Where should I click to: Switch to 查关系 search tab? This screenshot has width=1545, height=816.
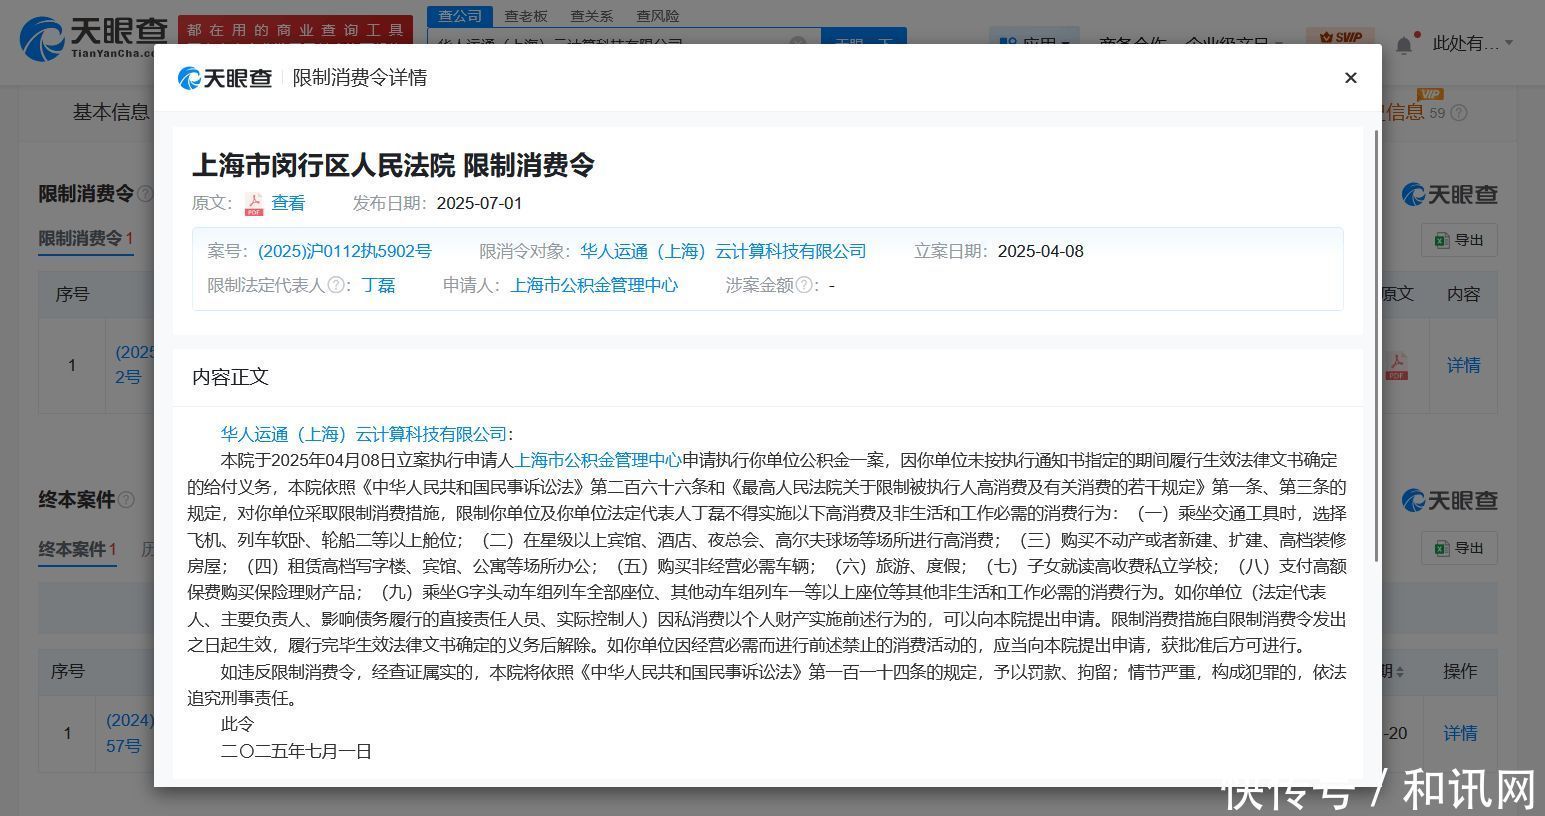click(x=591, y=16)
